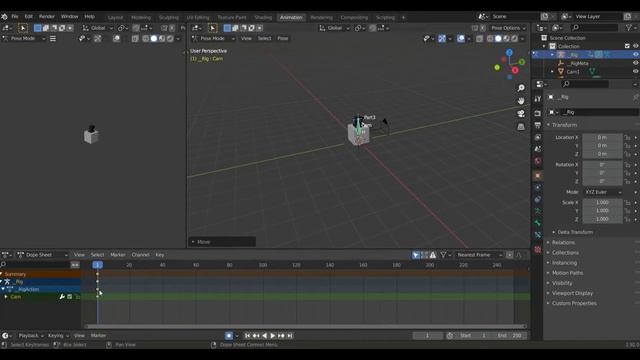Screen dimensions: 640x360
Task: Play the animation forward
Action: pyautogui.click(x=273, y=336)
